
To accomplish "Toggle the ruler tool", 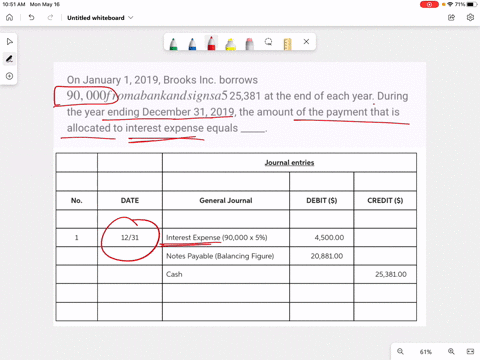I will [x=287, y=44].
